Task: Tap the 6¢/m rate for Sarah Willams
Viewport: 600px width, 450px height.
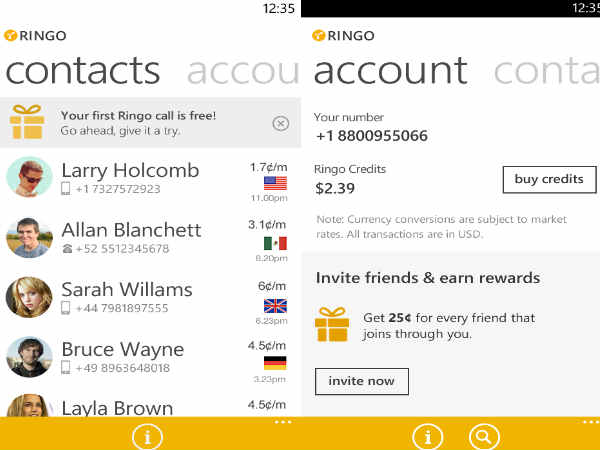Action: [x=272, y=286]
